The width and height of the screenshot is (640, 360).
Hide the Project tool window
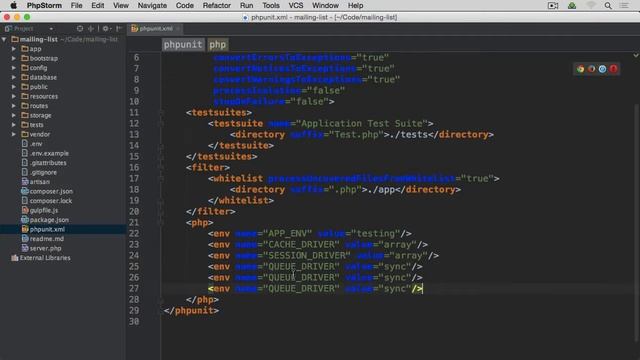tap(119, 29)
